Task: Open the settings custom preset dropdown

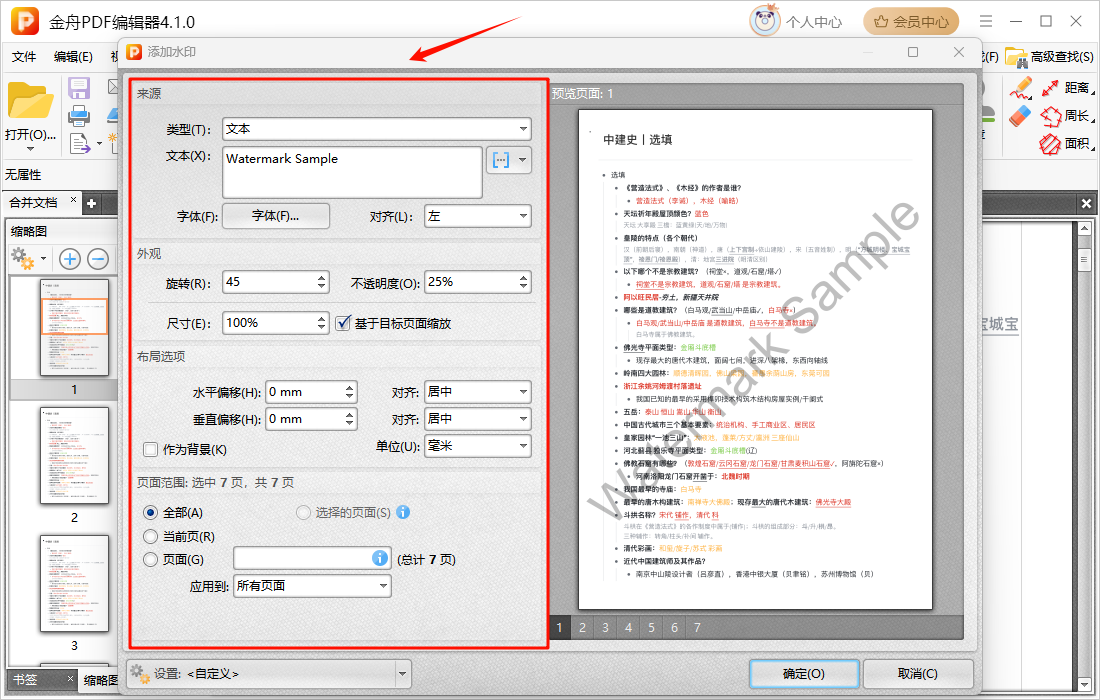Action: [403, 674]
